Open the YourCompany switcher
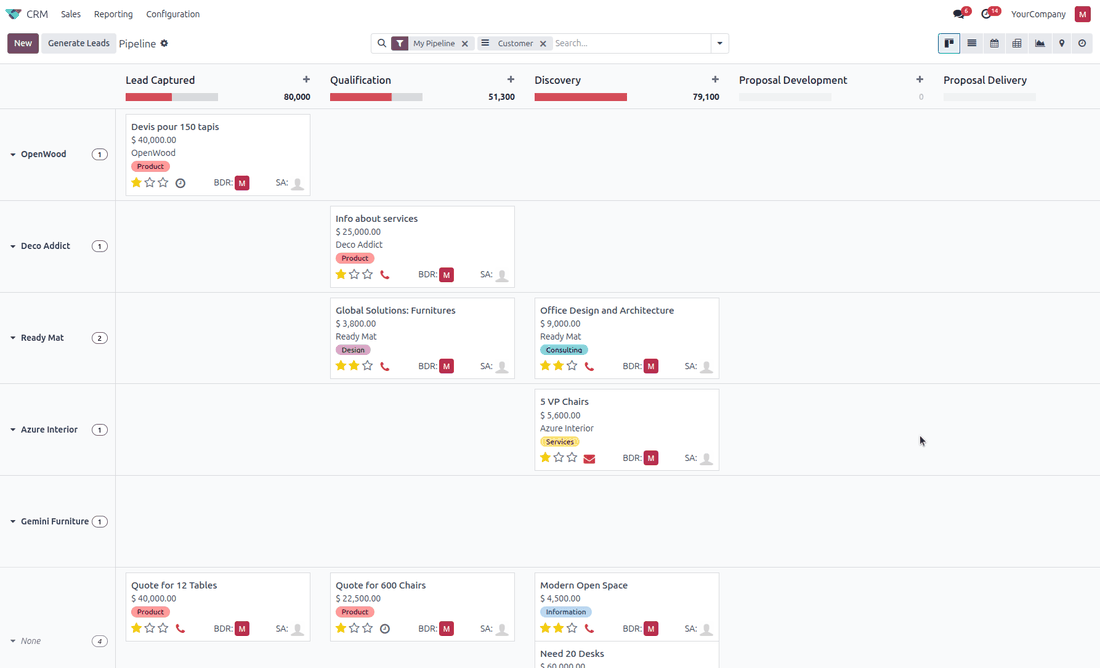Image resolution: width=1100 pixels, height=668 pixels. (x=1038, y=14)
